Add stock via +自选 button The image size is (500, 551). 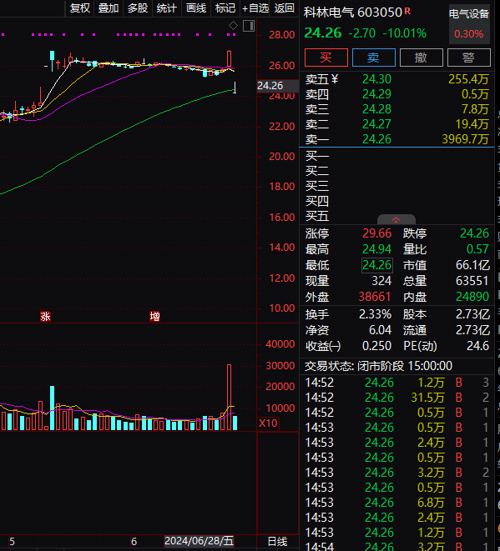(255, 8)
